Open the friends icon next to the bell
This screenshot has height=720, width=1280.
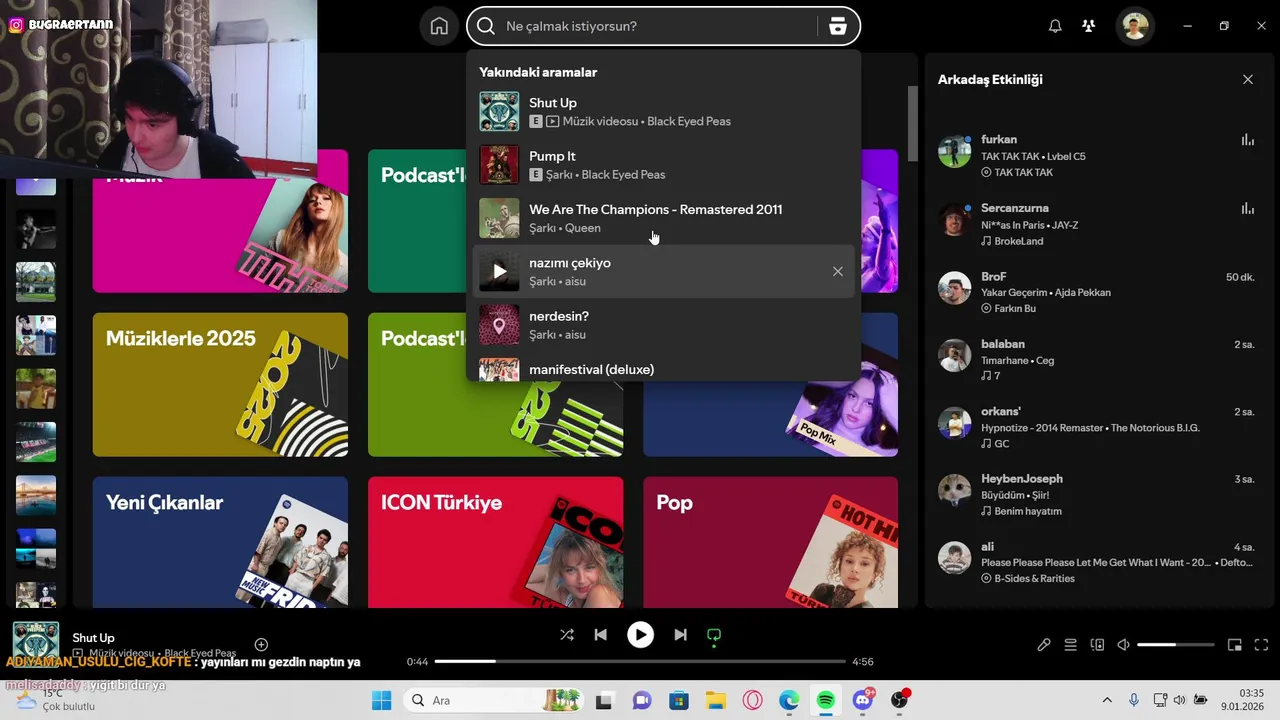pos(1089,26)
